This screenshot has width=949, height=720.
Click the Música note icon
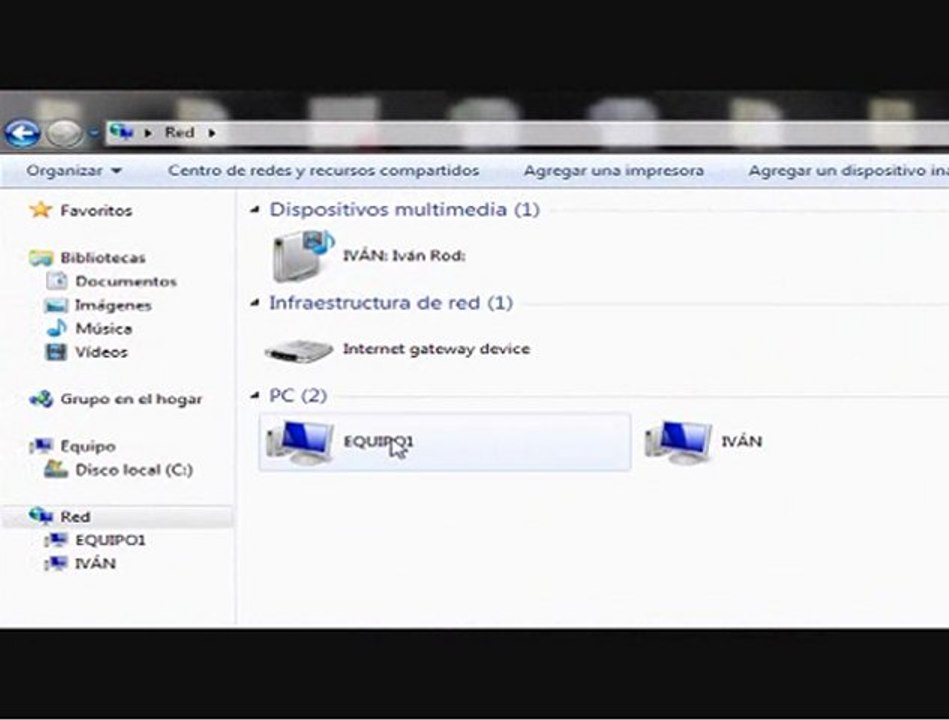(56, 328)
